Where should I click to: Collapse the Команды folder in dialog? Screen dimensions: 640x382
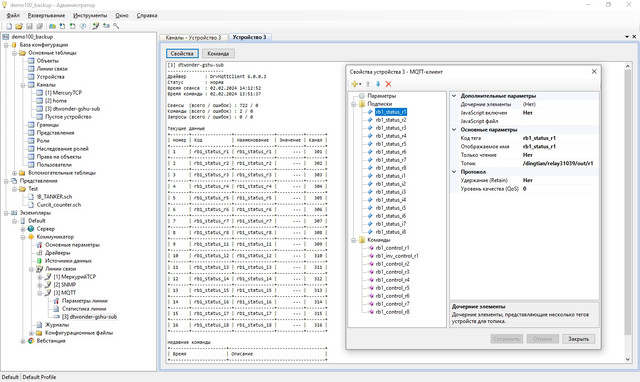pyautogui.click(x=353, y=240)
